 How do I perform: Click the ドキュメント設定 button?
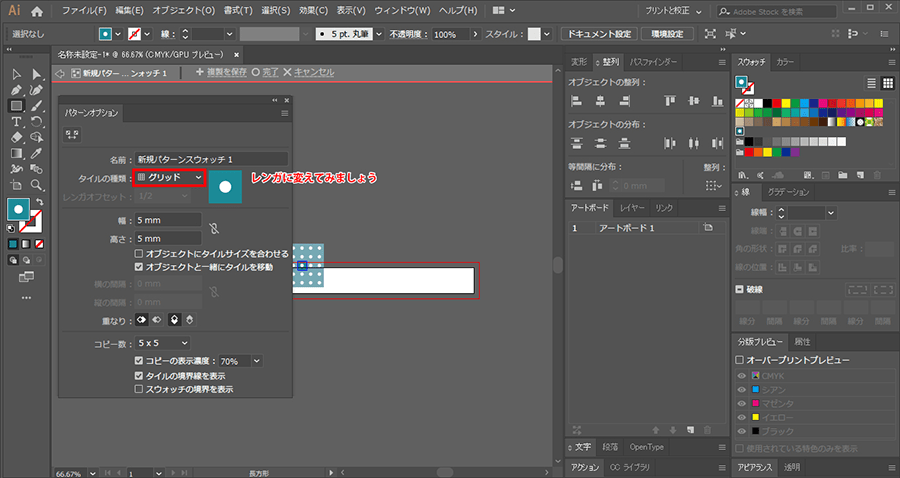coord(599,33)
